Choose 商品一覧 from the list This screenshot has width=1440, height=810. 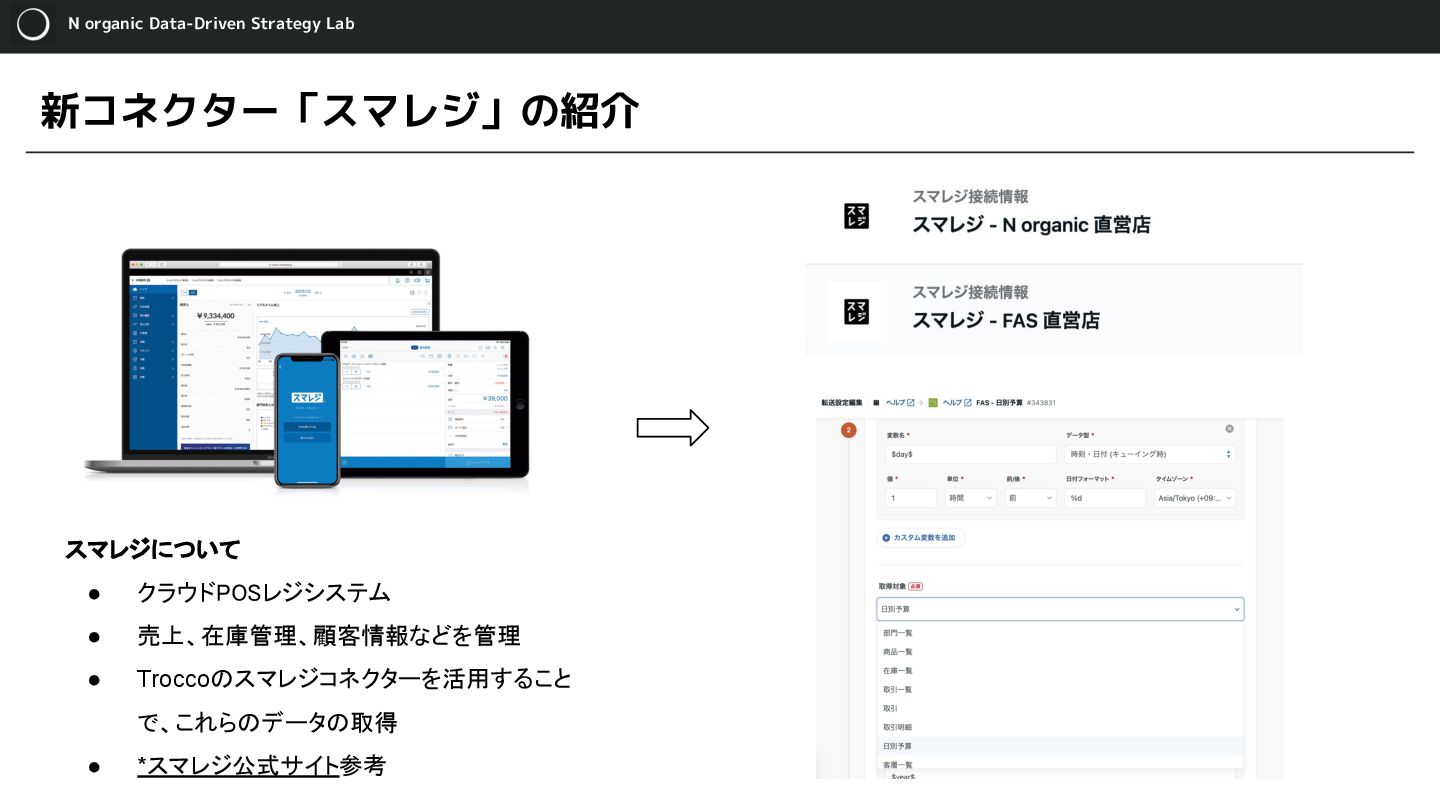coord(1060,652)
